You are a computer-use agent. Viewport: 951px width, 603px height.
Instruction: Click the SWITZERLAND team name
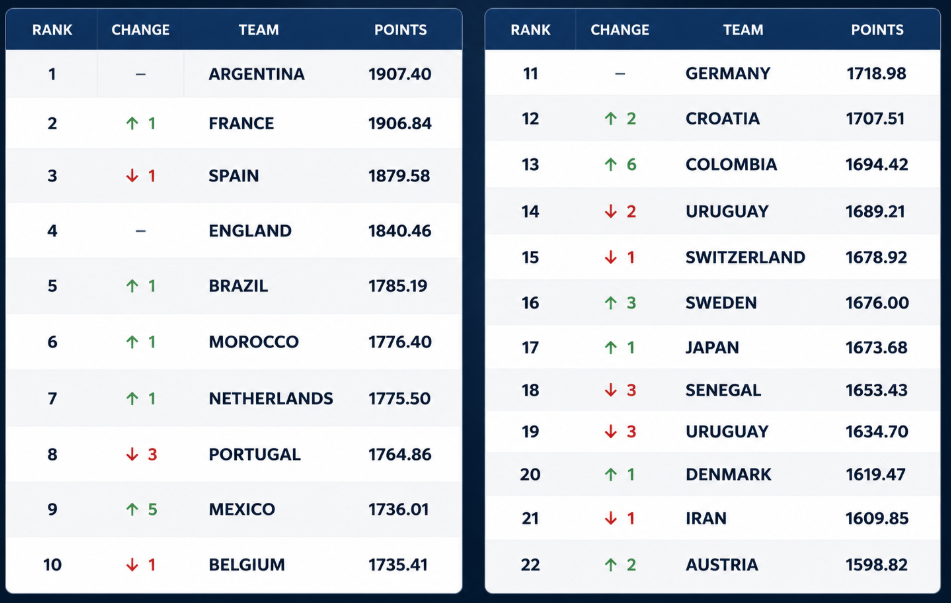[x=745, y=257]
